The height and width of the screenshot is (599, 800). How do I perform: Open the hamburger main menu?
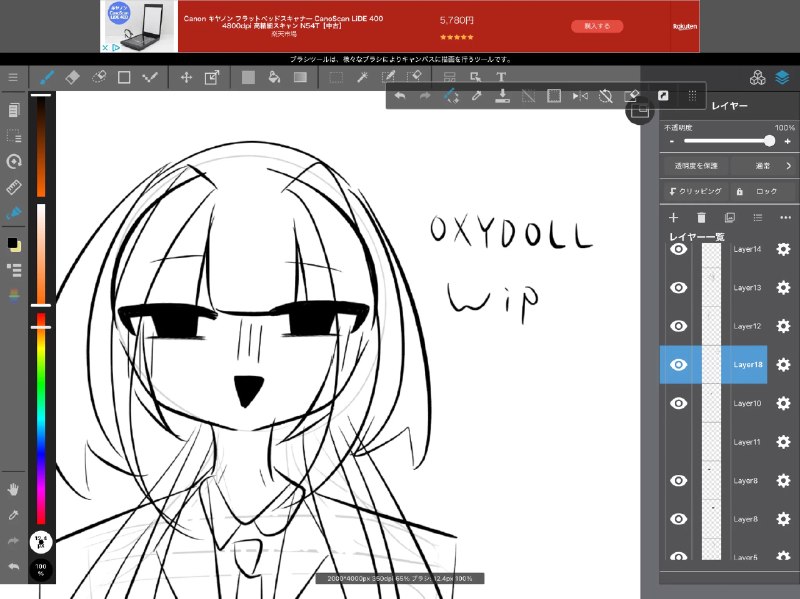(x=13, y=78)
